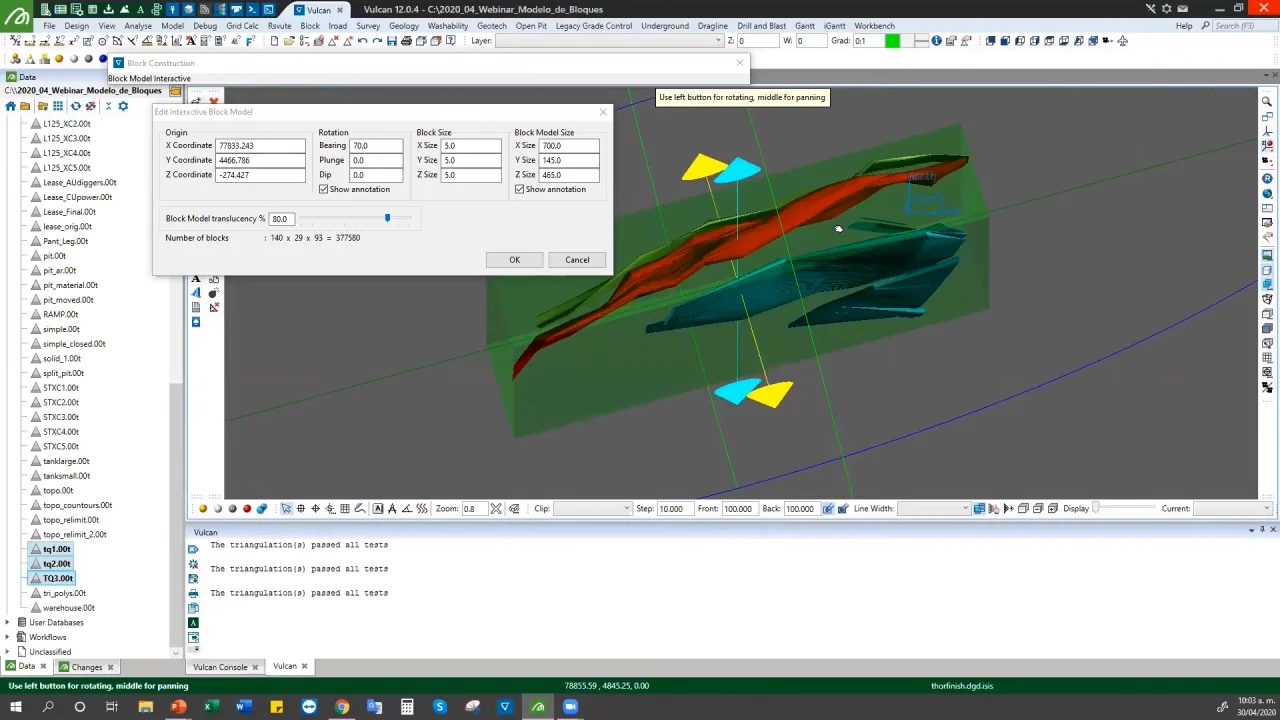The width and height of the screenshot is (1280, 720).
Task: Close the Edit Interactive Block Model dialog
Action: tap(602, 112)
